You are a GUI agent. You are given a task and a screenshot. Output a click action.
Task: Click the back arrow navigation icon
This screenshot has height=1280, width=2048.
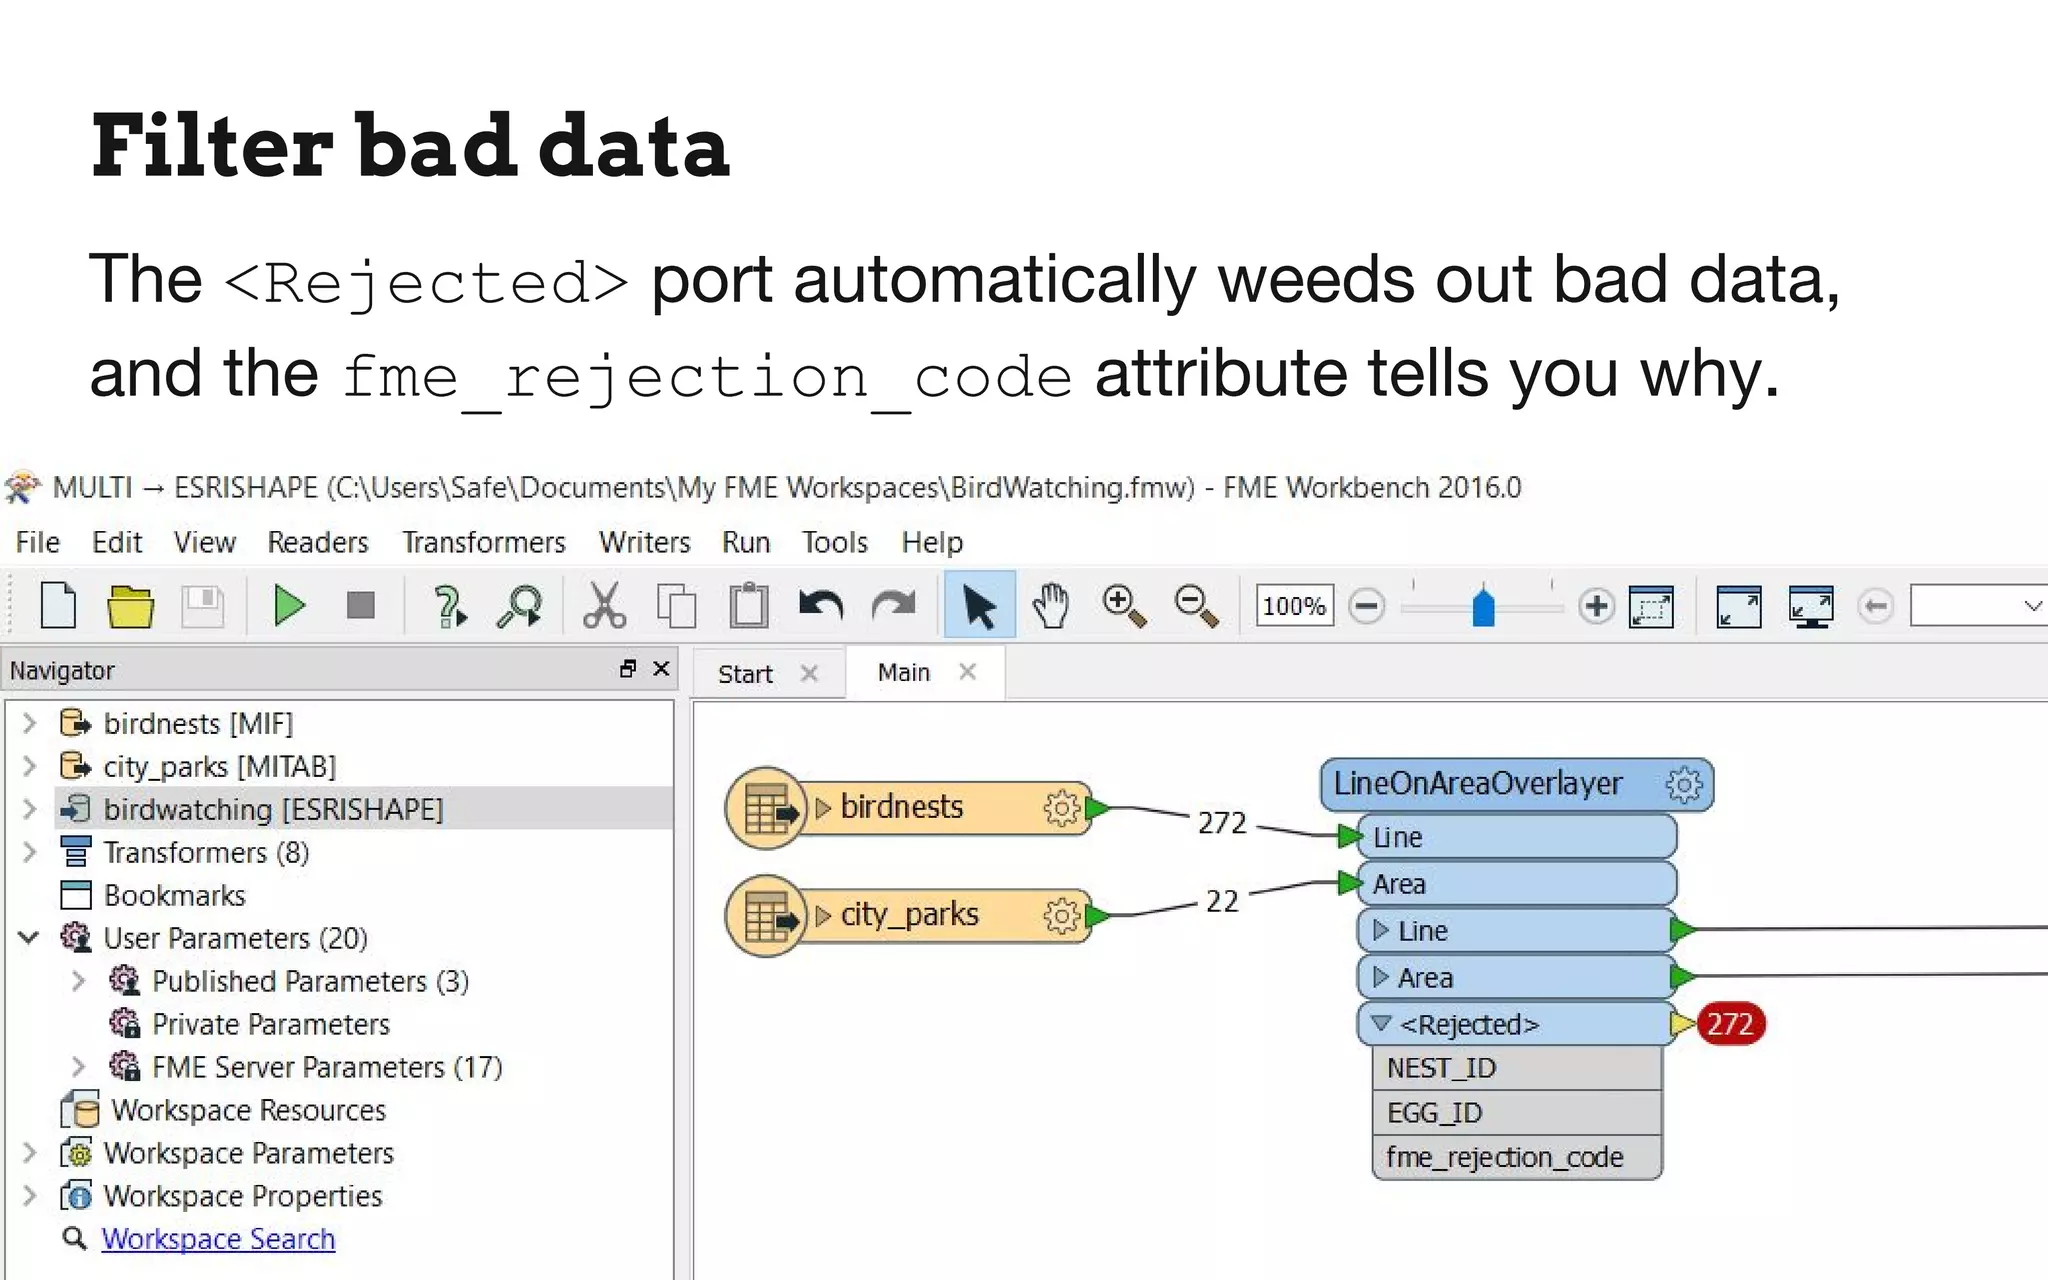click(1876, 606)
